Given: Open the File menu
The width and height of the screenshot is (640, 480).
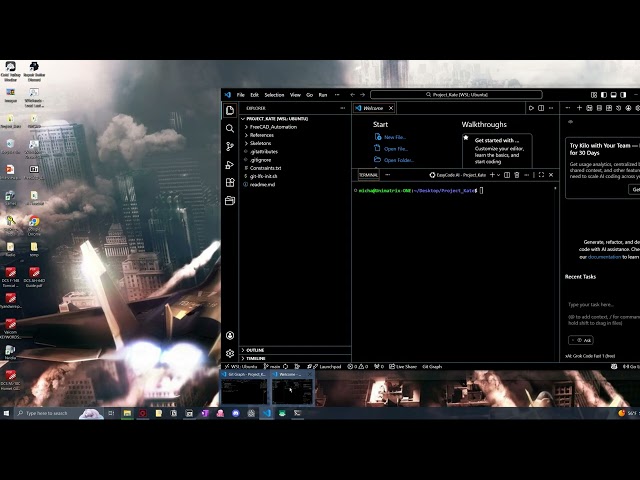Looking at the screenshot, I should pyautogui.click(x=241, y=95).
